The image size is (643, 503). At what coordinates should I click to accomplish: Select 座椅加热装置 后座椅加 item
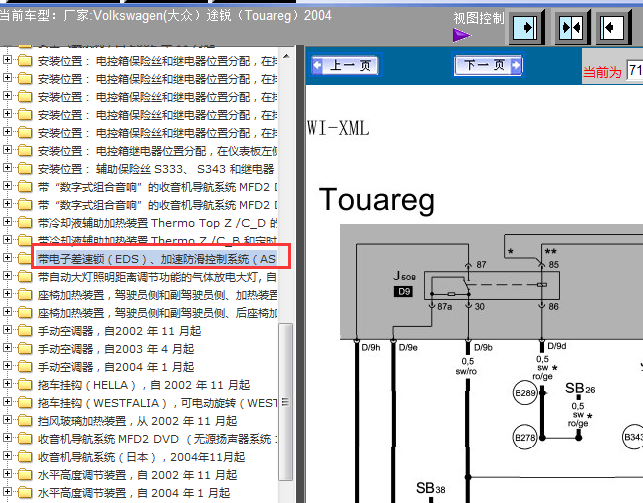(157, 313)
